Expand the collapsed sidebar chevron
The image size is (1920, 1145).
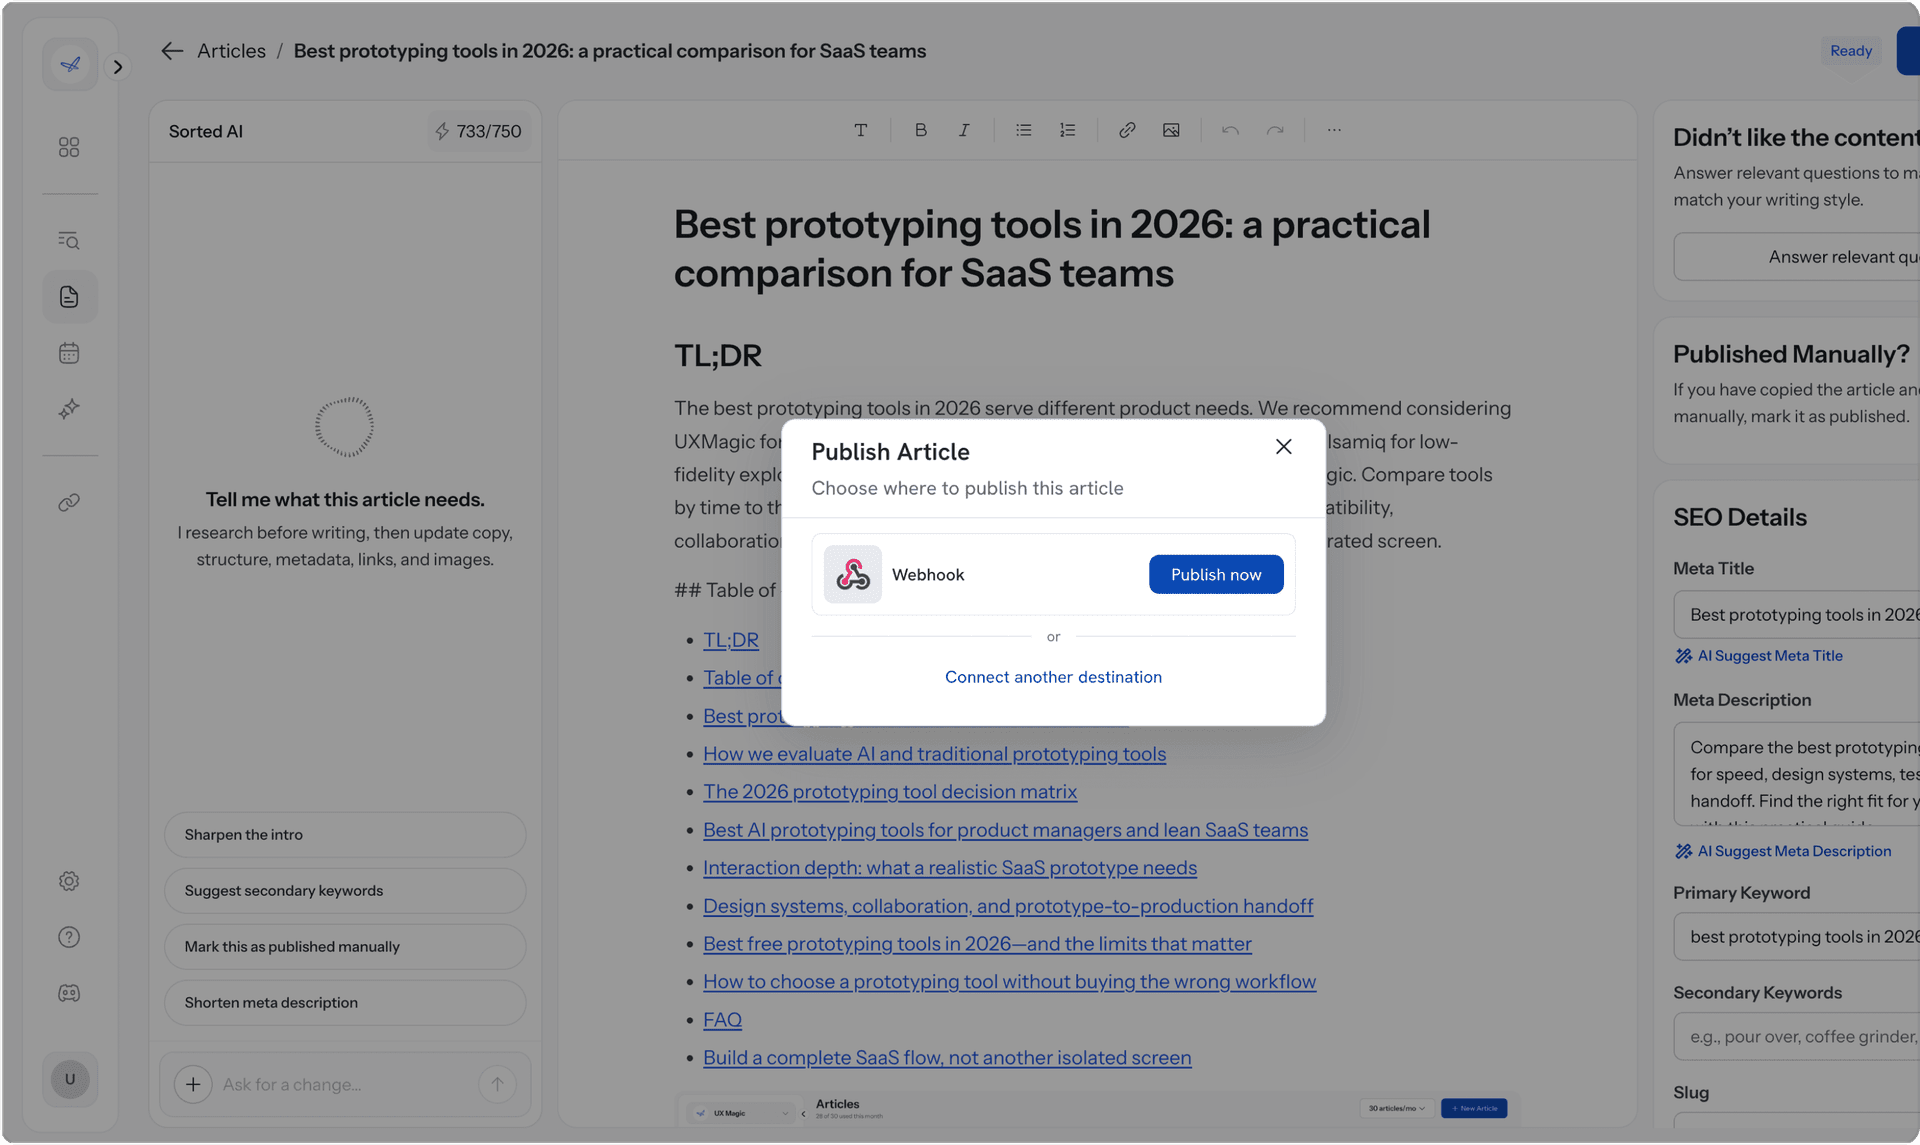[x=118, y=67]
